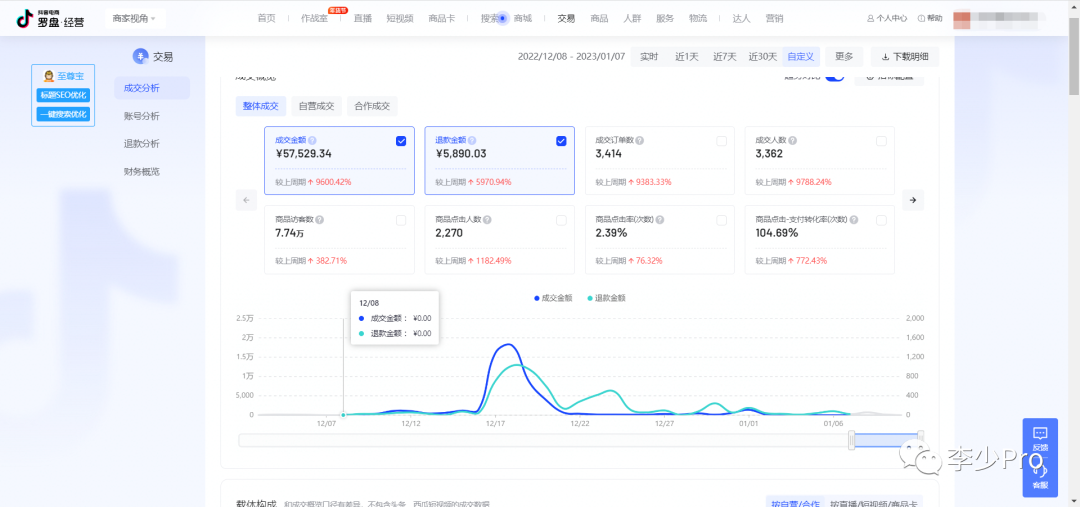Open 商城 in top navigation
1080x507 pixels.
coord(523,19)
